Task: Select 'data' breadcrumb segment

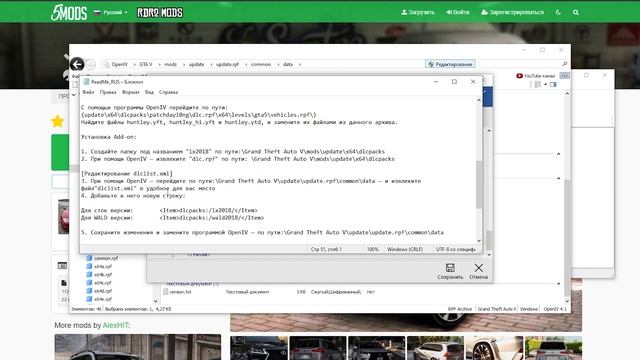Action: click(x=288, y=64)
